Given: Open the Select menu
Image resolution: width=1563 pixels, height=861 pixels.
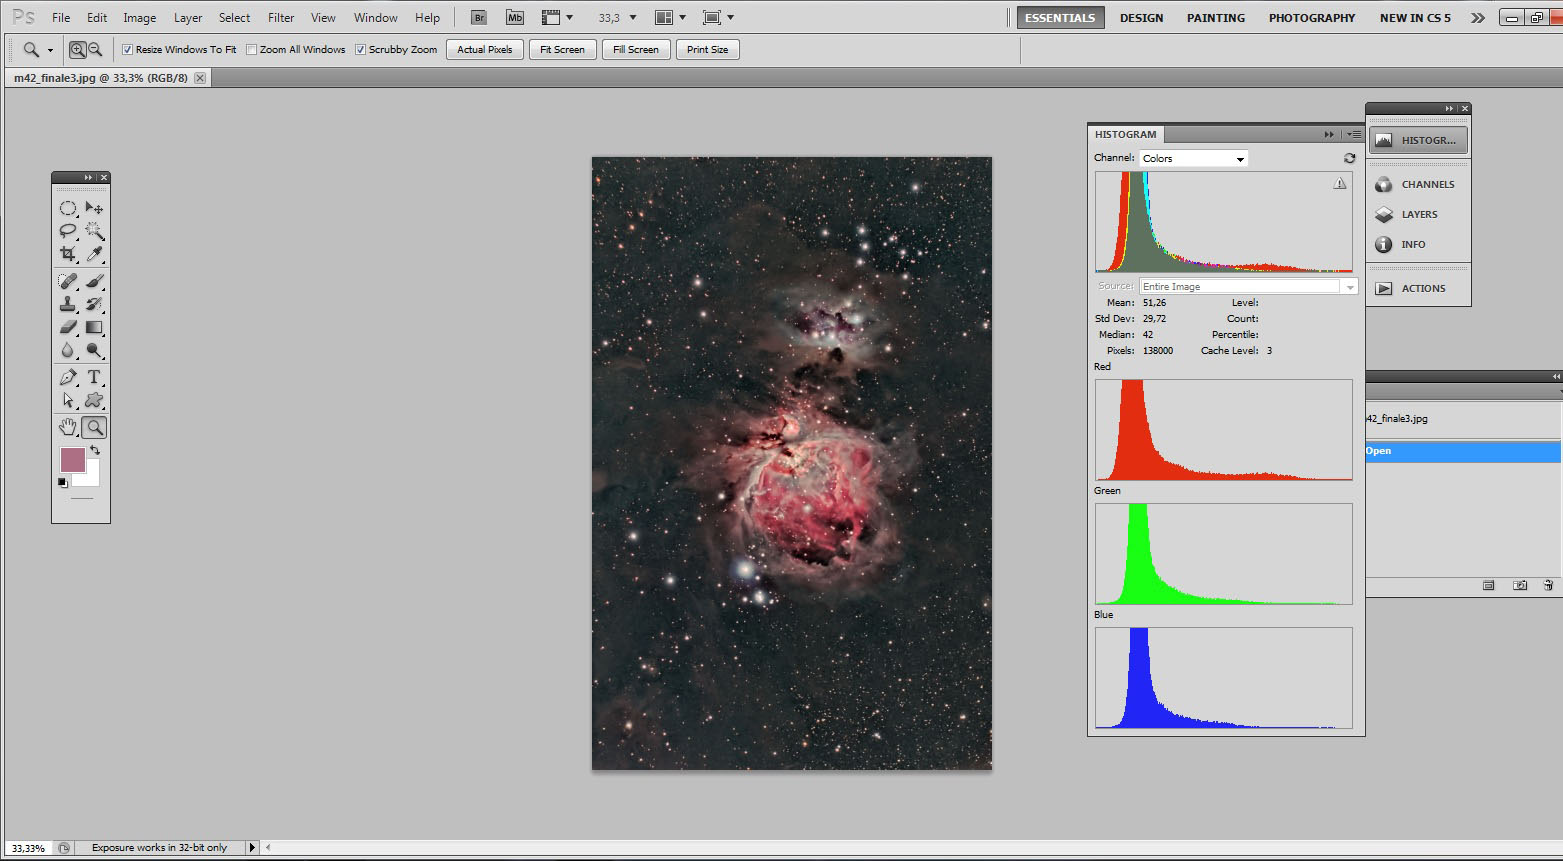Looking at the screenshot, I should tap(235, 18).
